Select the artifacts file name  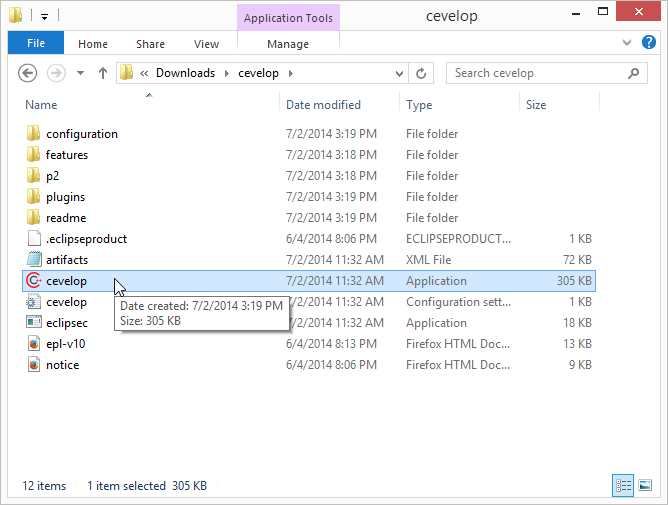coord(67,260)
